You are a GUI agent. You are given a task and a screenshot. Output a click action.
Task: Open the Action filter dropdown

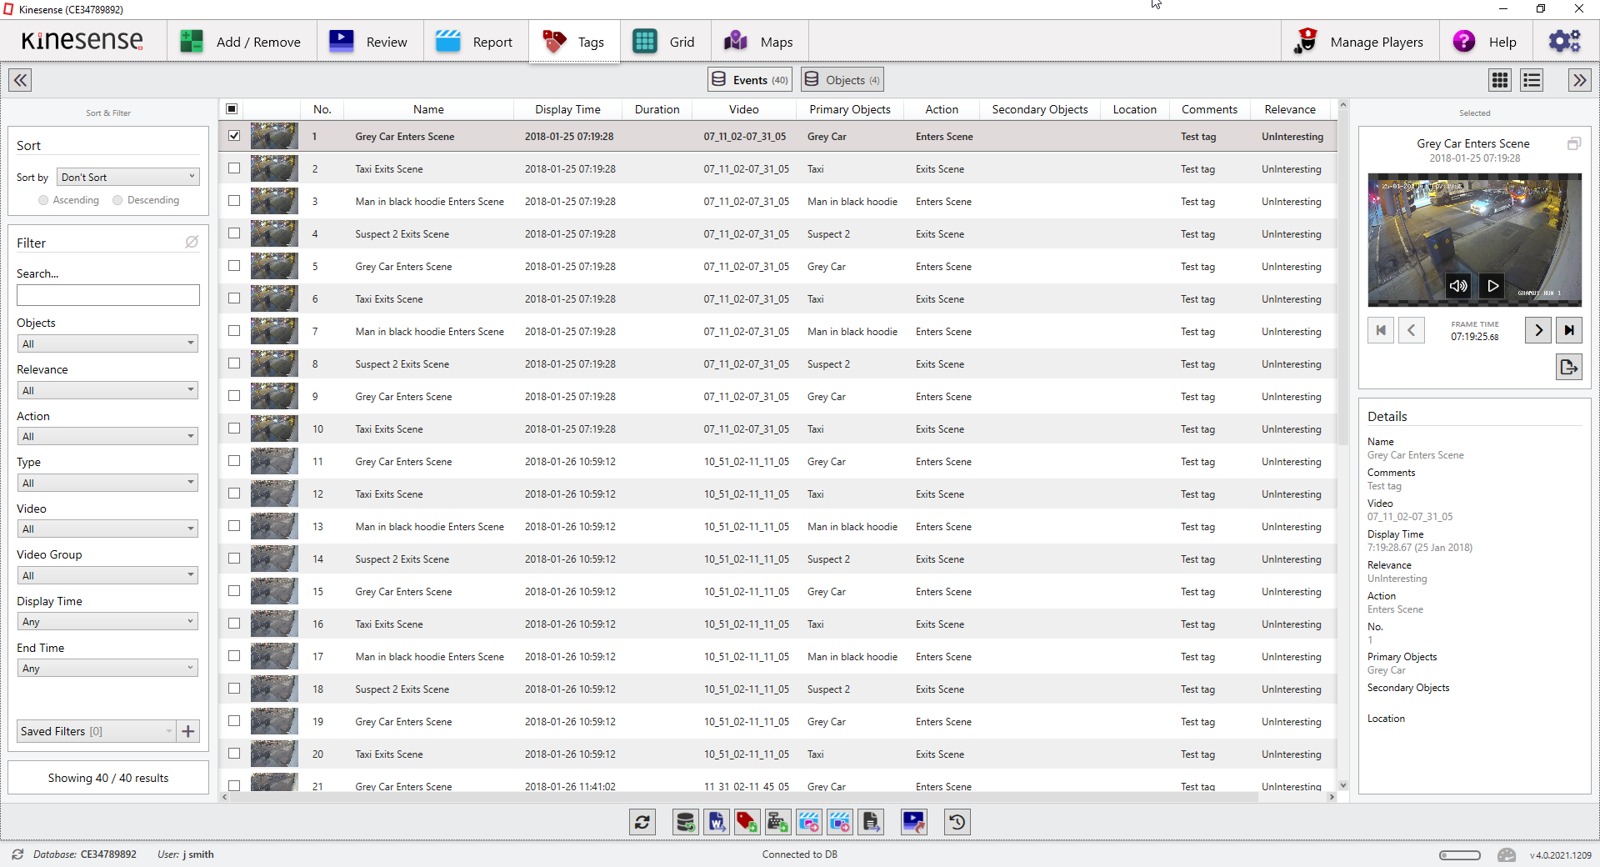tap(108, 436)
